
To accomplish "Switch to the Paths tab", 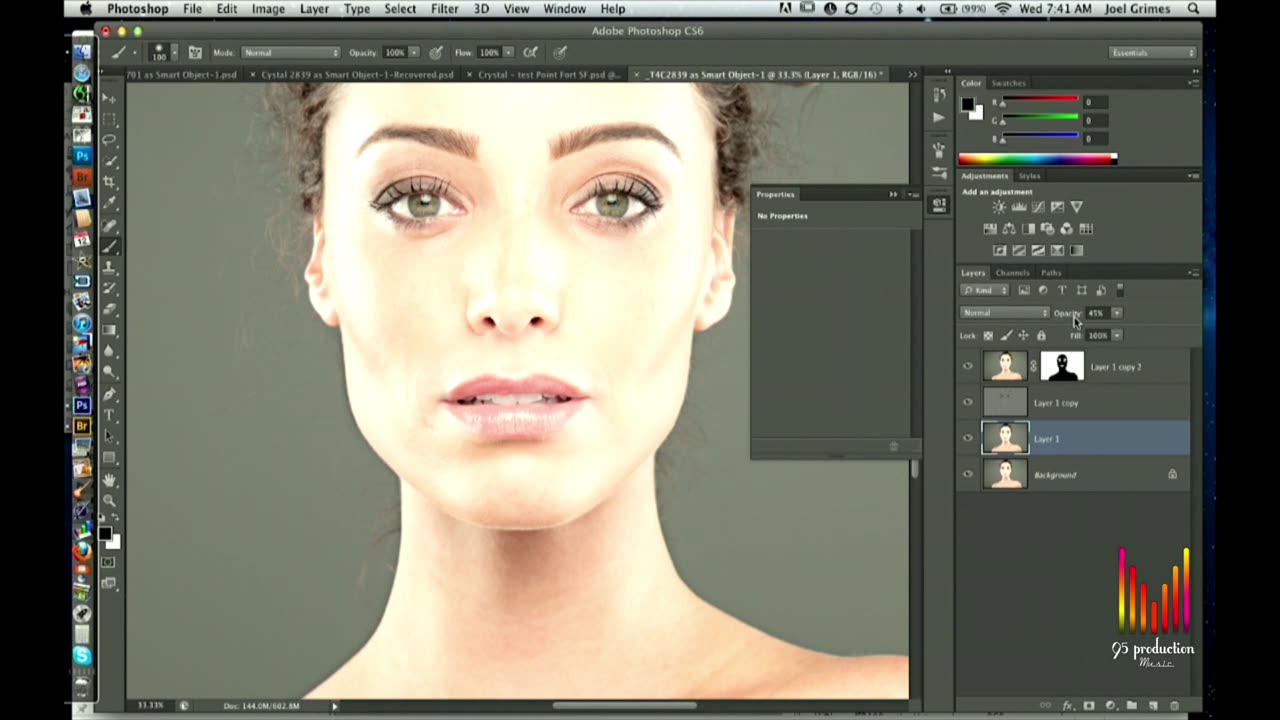I will pos(1051,273).
